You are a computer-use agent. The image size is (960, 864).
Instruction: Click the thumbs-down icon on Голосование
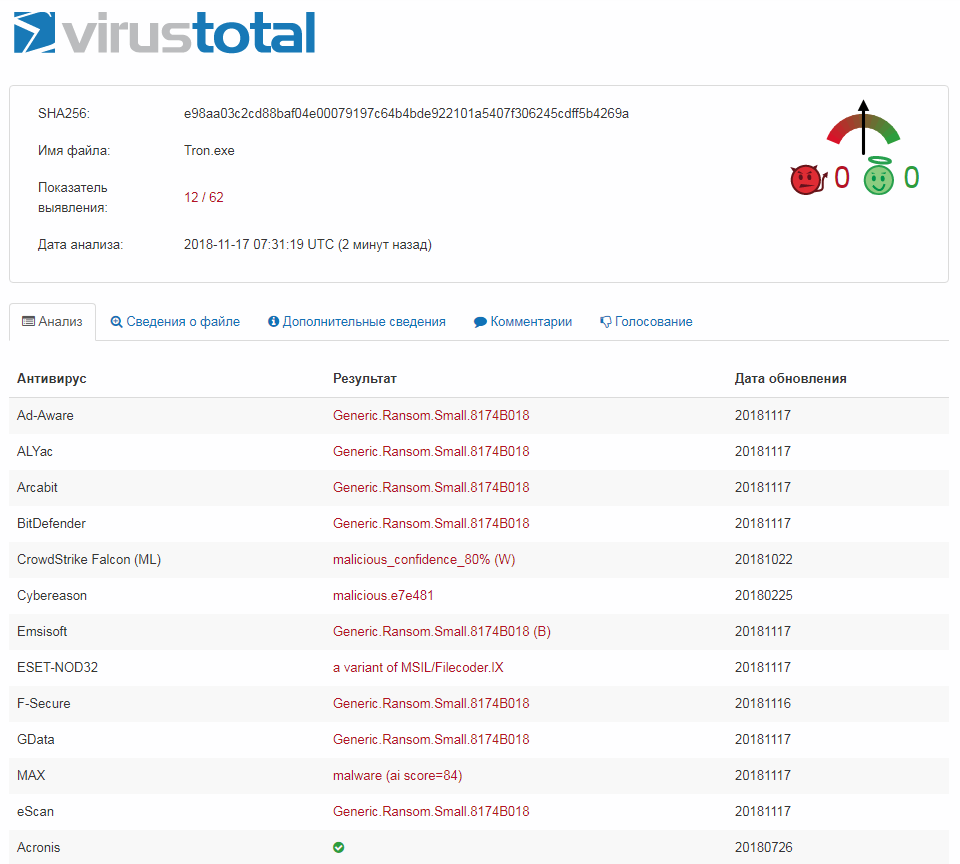606,322
